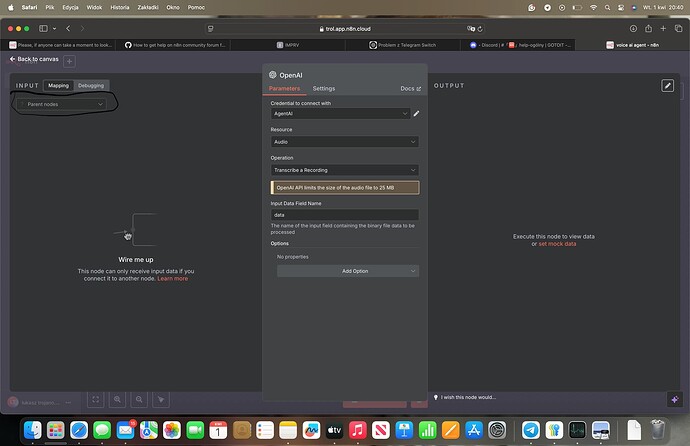Click the OpenAI API 25 MB limit notice
This screenshot has width=690, height=446.
(345, 187)
